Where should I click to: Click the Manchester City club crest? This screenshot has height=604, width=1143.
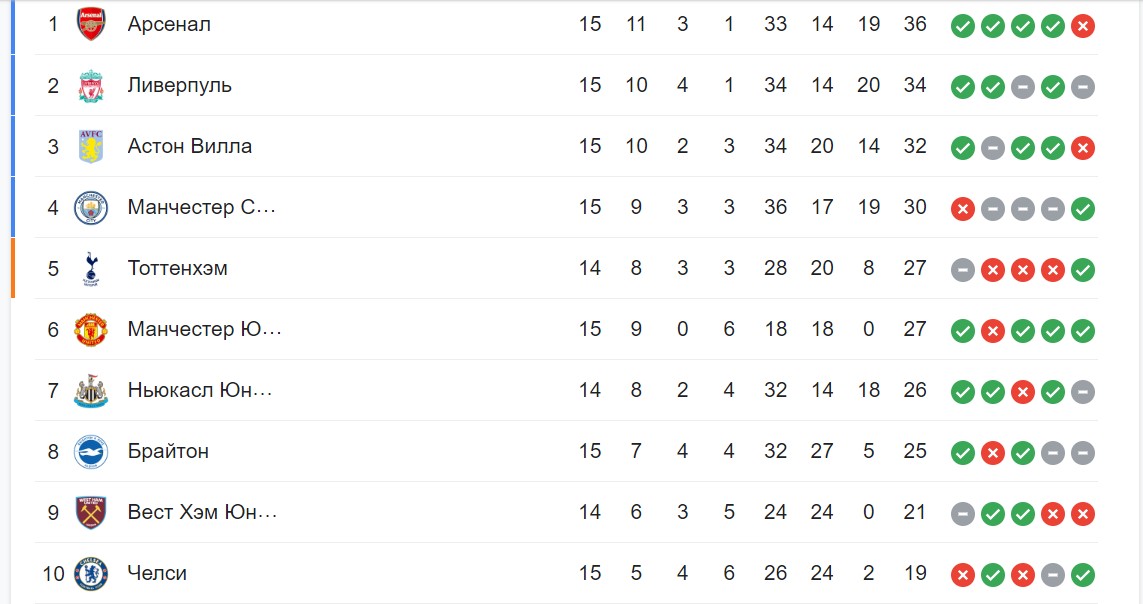pyautogui.click(x=91, y=208)
